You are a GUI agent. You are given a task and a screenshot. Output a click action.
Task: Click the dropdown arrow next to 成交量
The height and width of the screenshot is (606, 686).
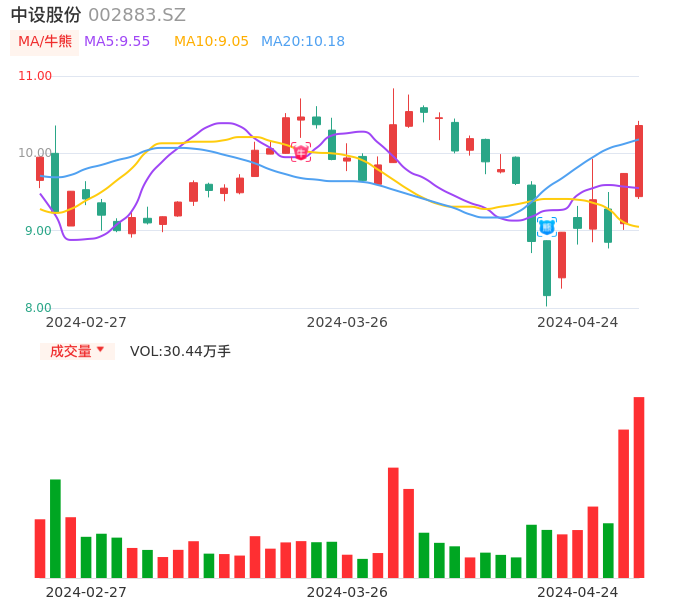(100, 350)
